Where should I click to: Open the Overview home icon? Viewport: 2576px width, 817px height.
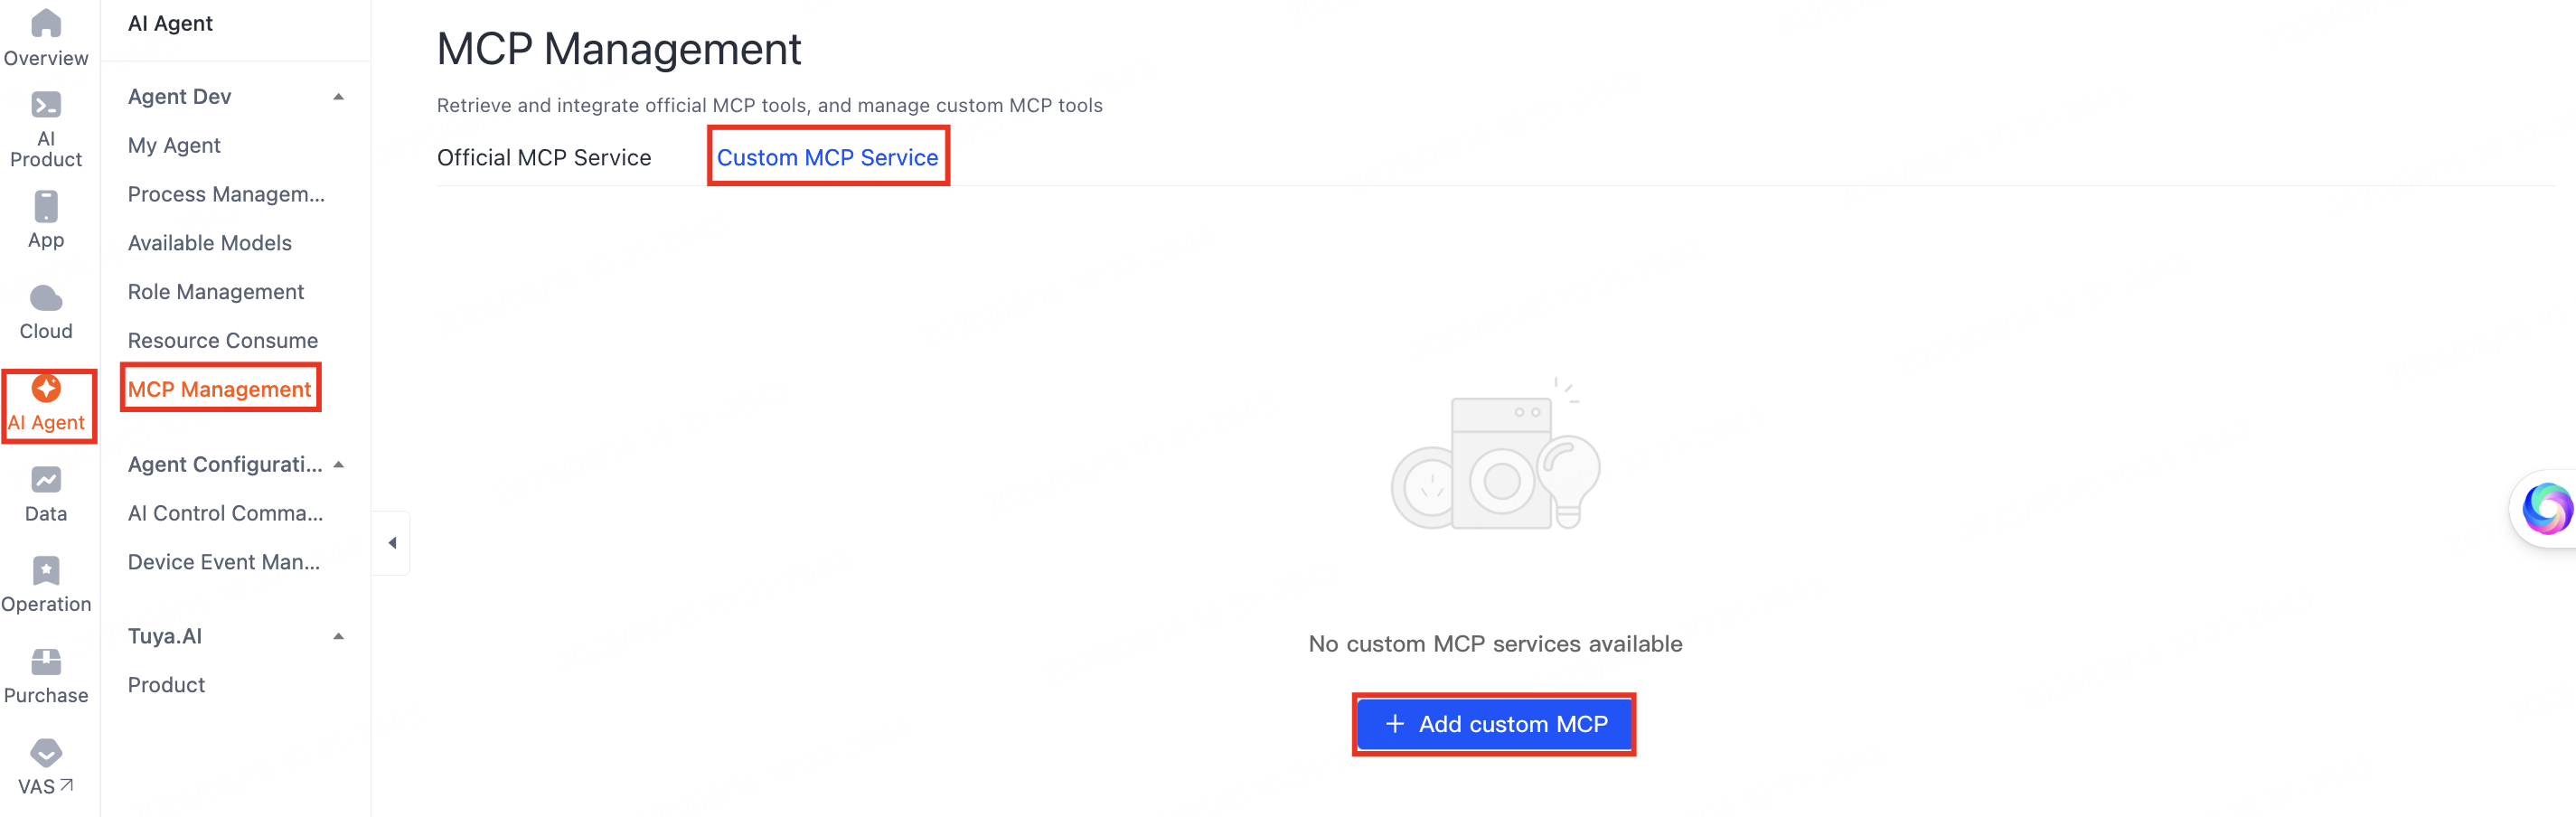(x=46, y=23)
